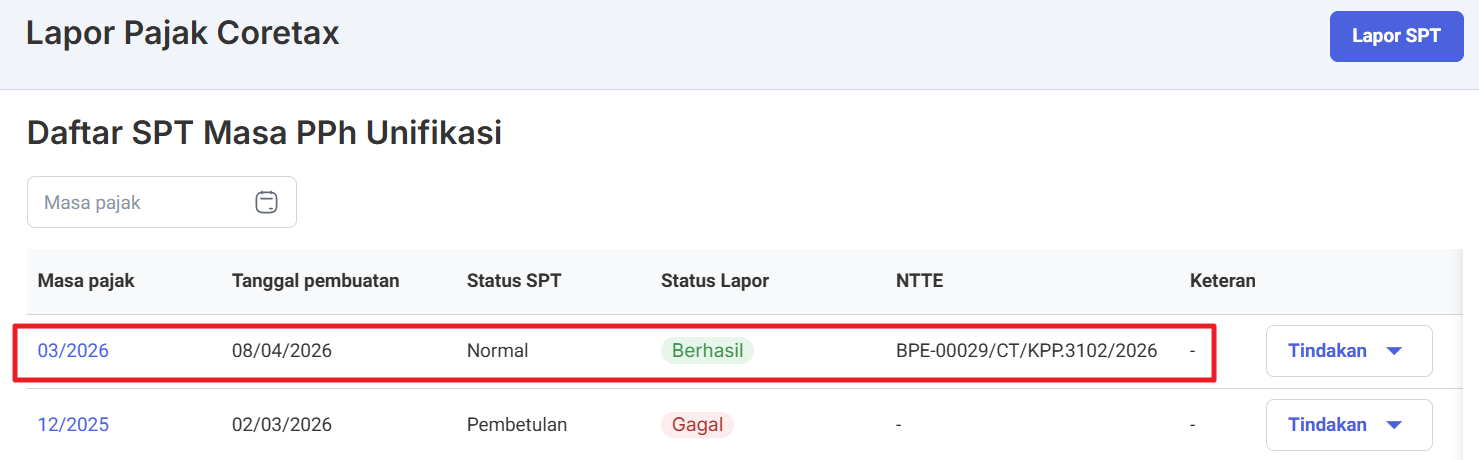Open the 03/2026 tax period link
1479x460 pixels.
[73, 351]
